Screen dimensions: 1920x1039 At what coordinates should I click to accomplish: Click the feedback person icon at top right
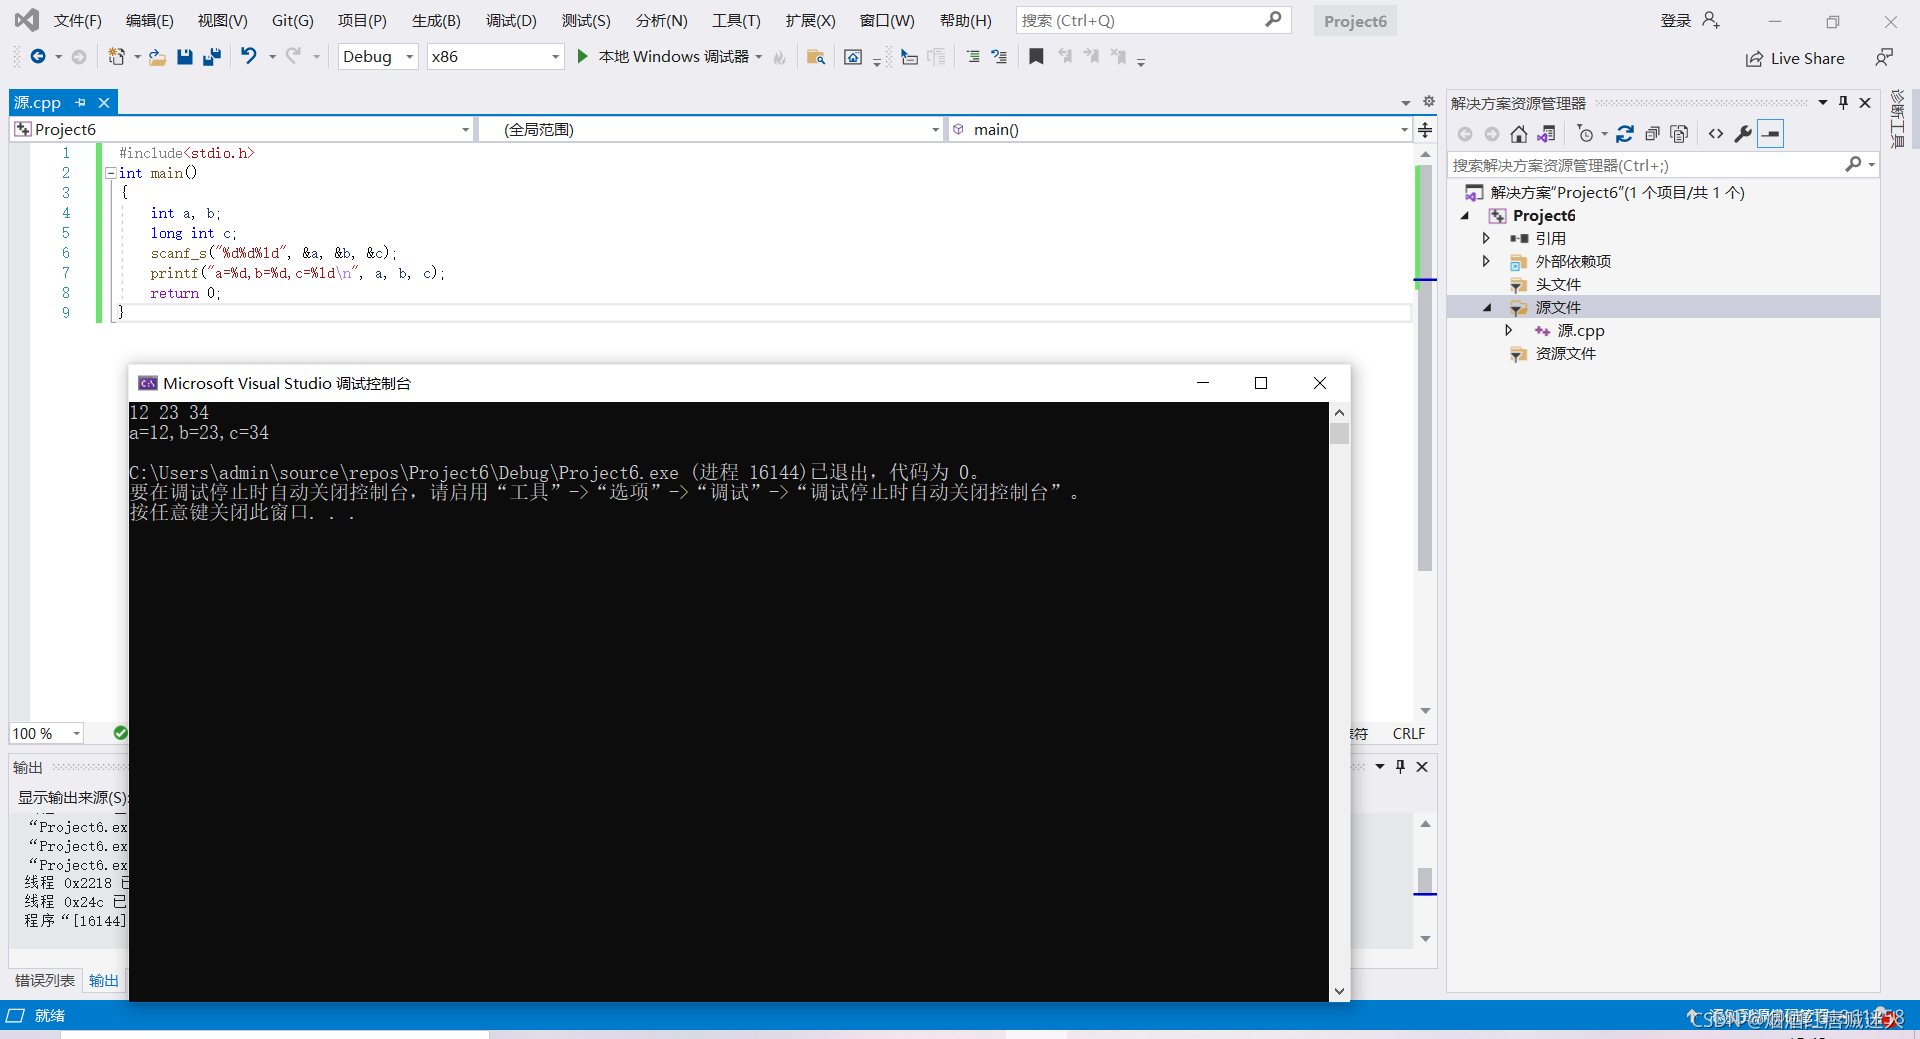click(1884, 57)
